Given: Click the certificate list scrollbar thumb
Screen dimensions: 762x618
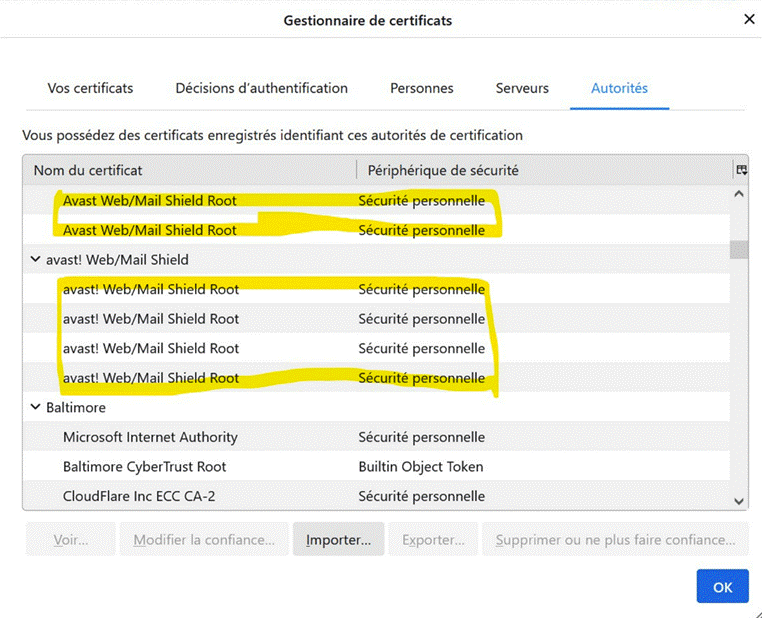Looking at the screenshot, I should pyautogui.click(x=739, y=250).
